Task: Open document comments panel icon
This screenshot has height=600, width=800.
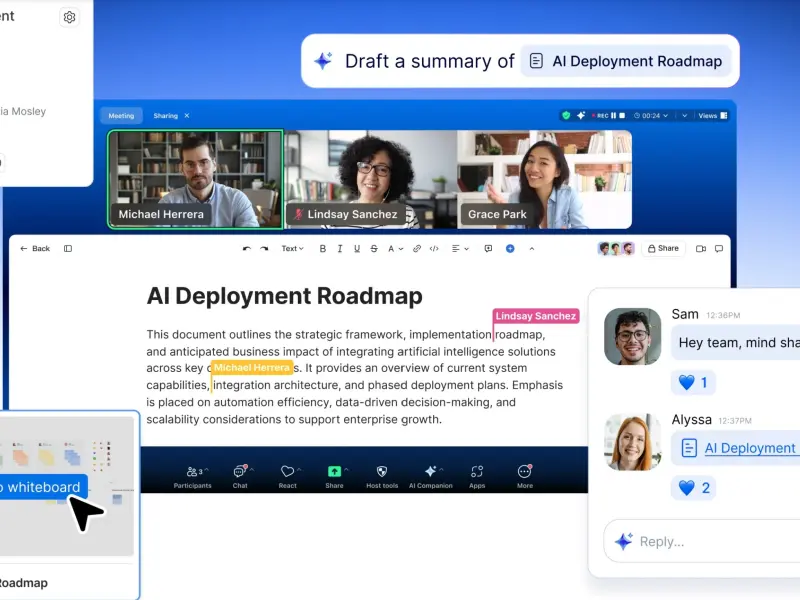Action: pos(719,248)
